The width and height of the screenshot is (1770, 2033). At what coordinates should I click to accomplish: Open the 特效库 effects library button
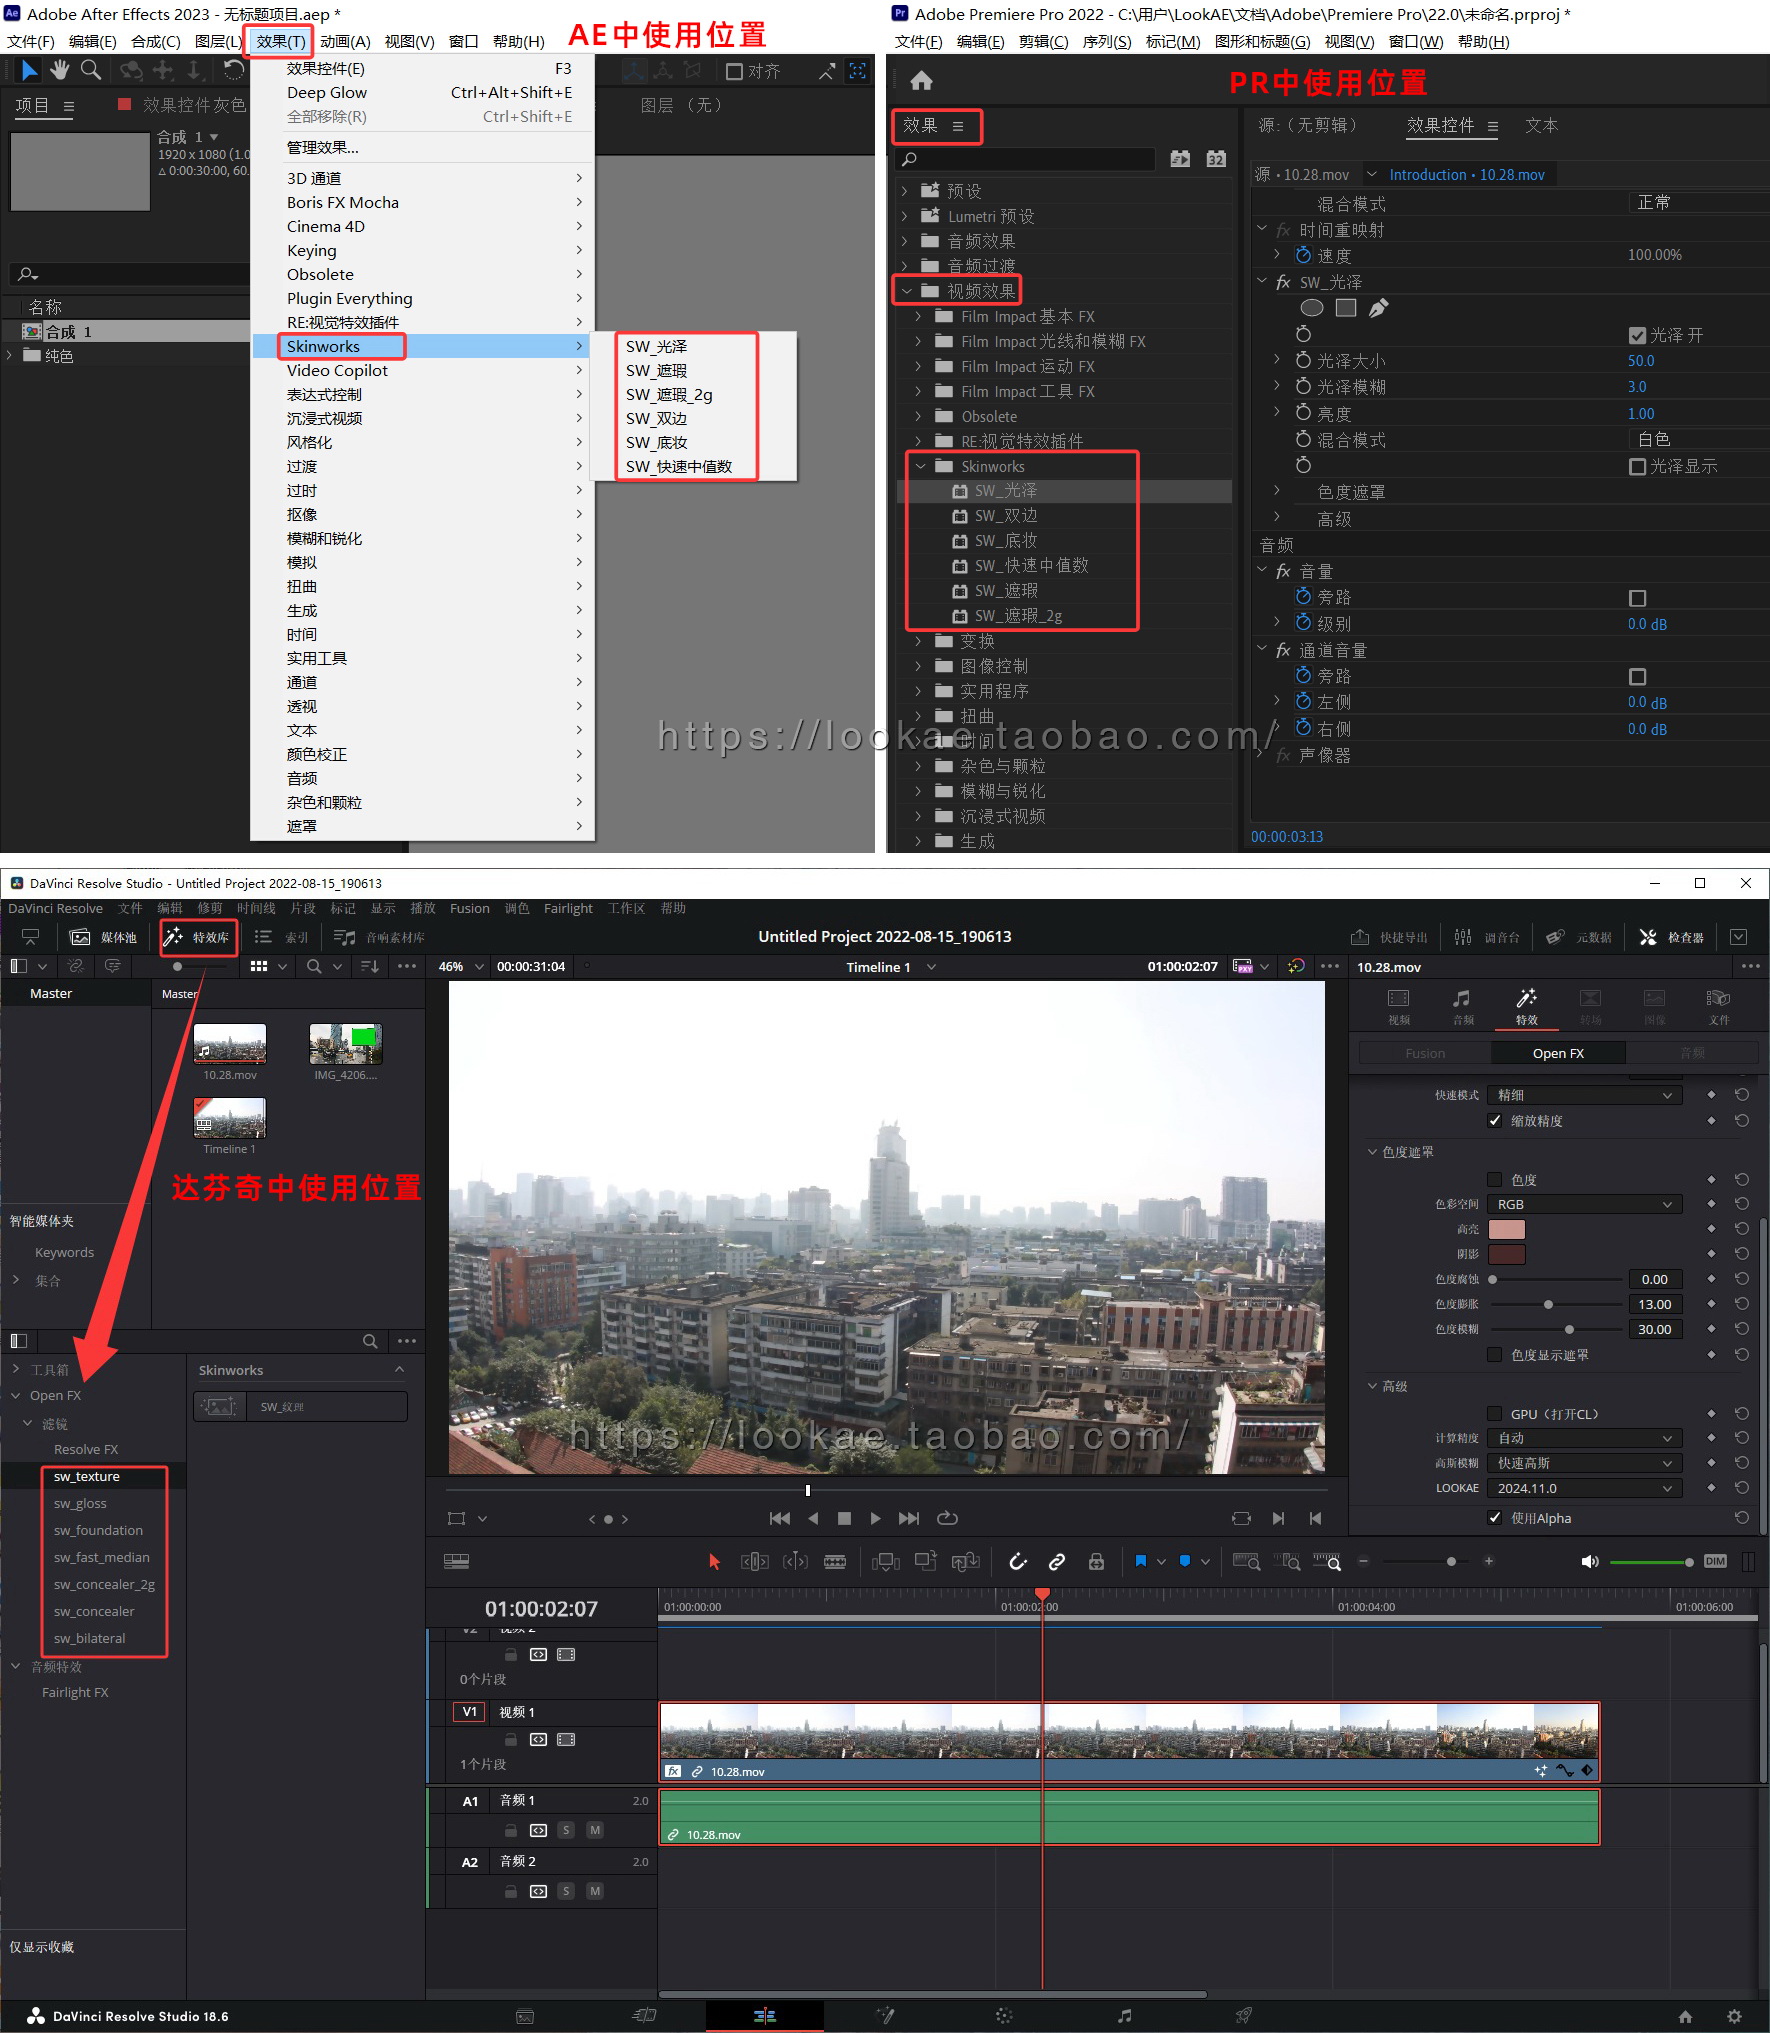click(x=199, y=937)
